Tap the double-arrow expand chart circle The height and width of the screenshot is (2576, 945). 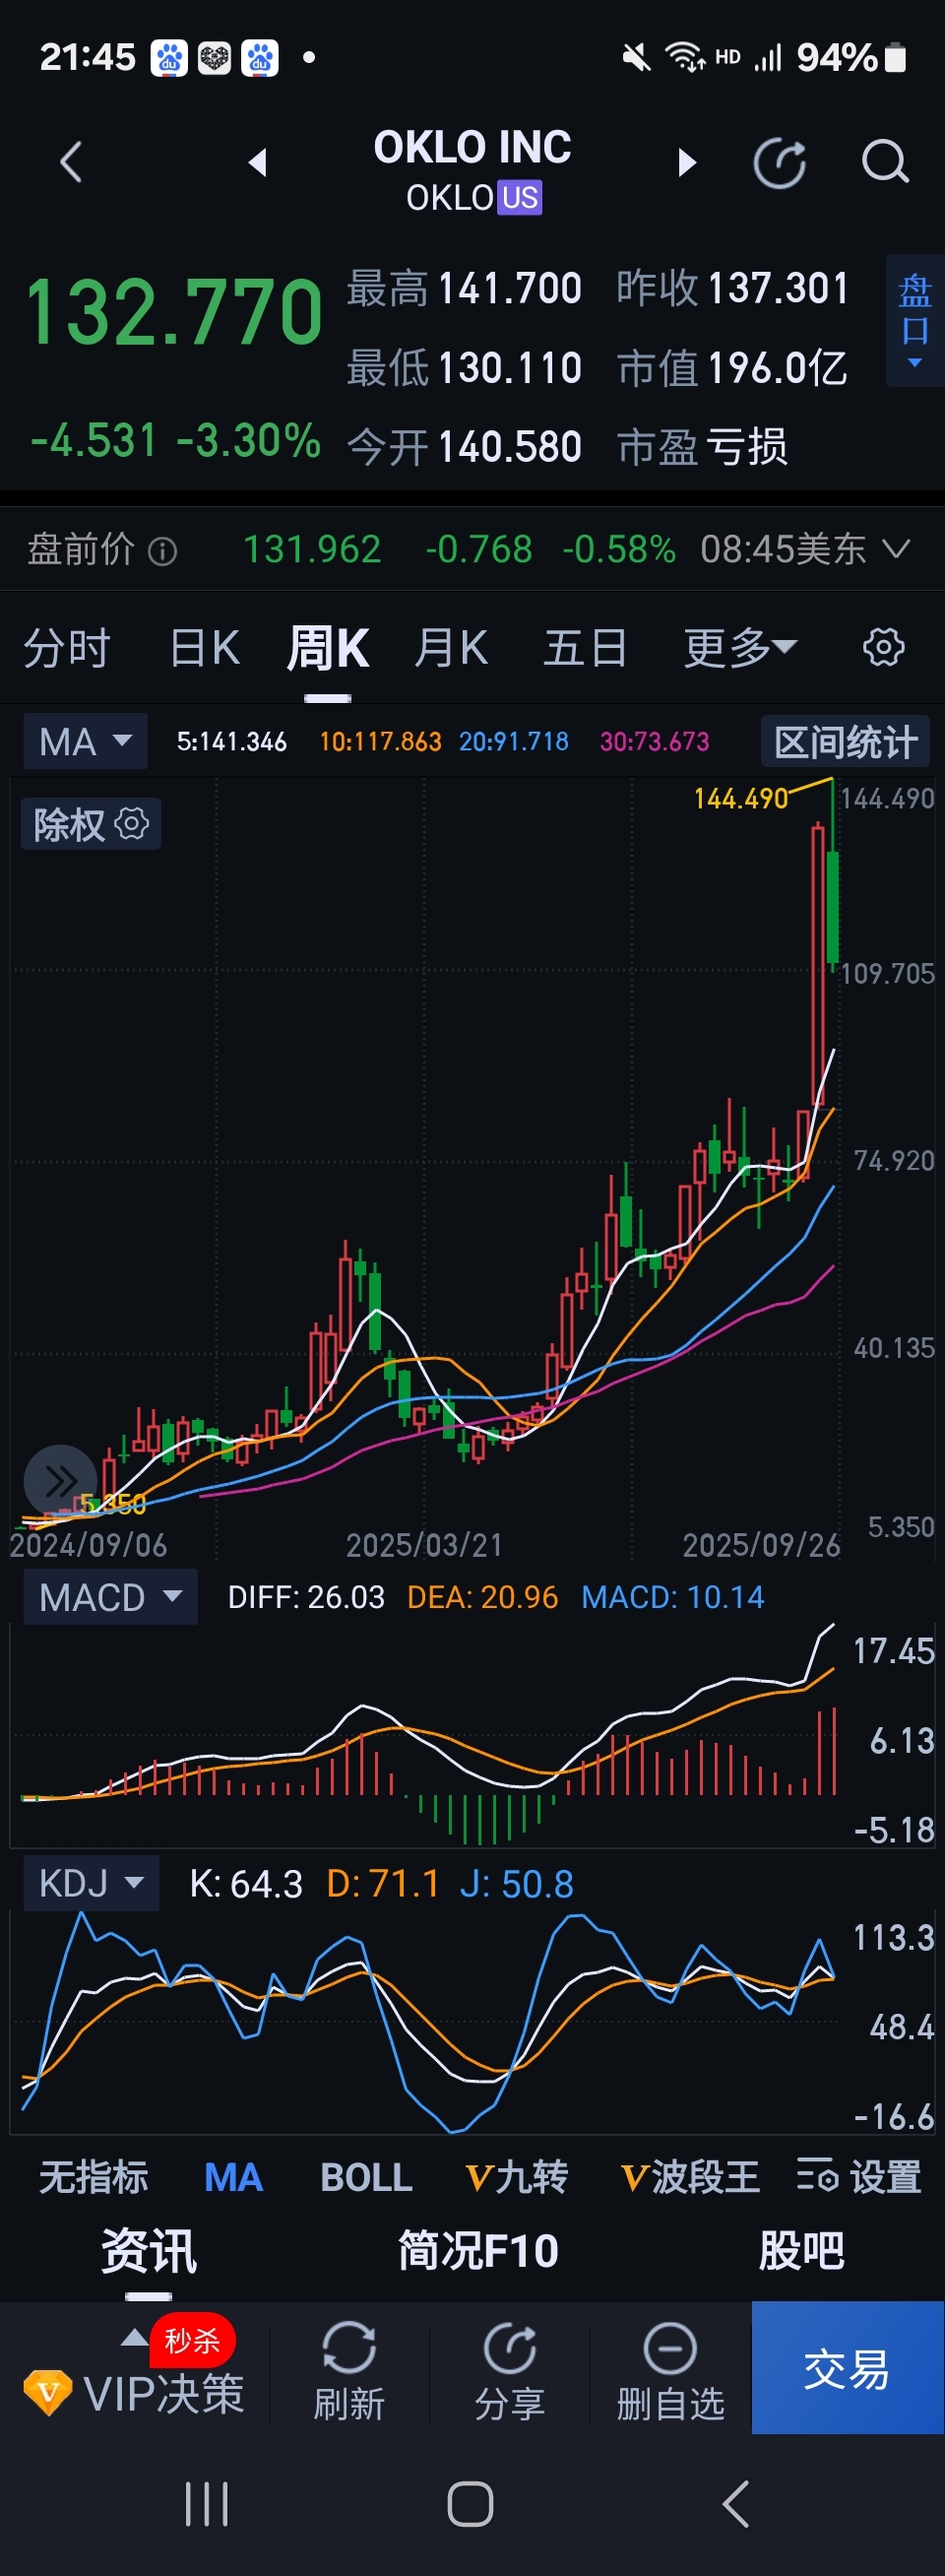[x=60, y=1481]
